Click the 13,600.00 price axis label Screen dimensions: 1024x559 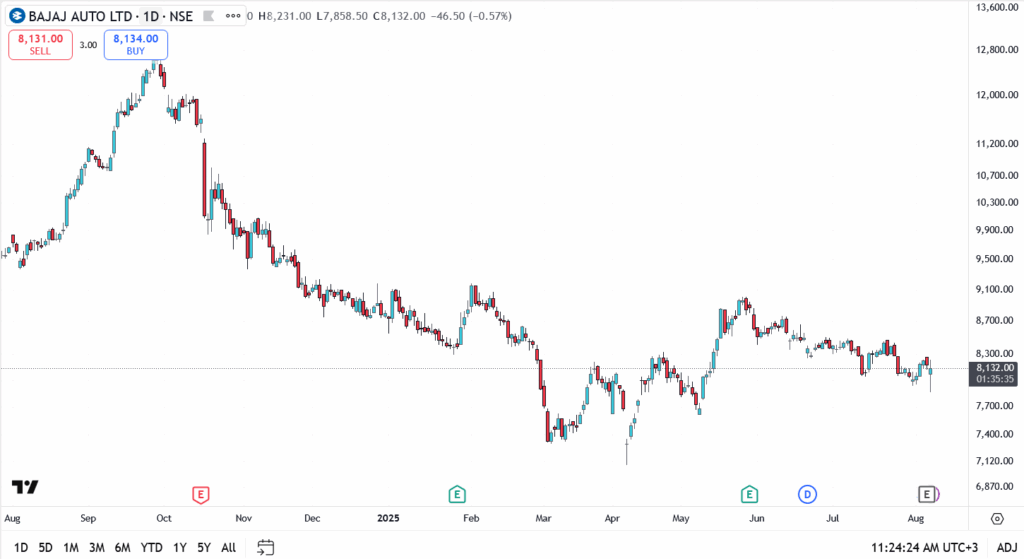pos(997,7)
